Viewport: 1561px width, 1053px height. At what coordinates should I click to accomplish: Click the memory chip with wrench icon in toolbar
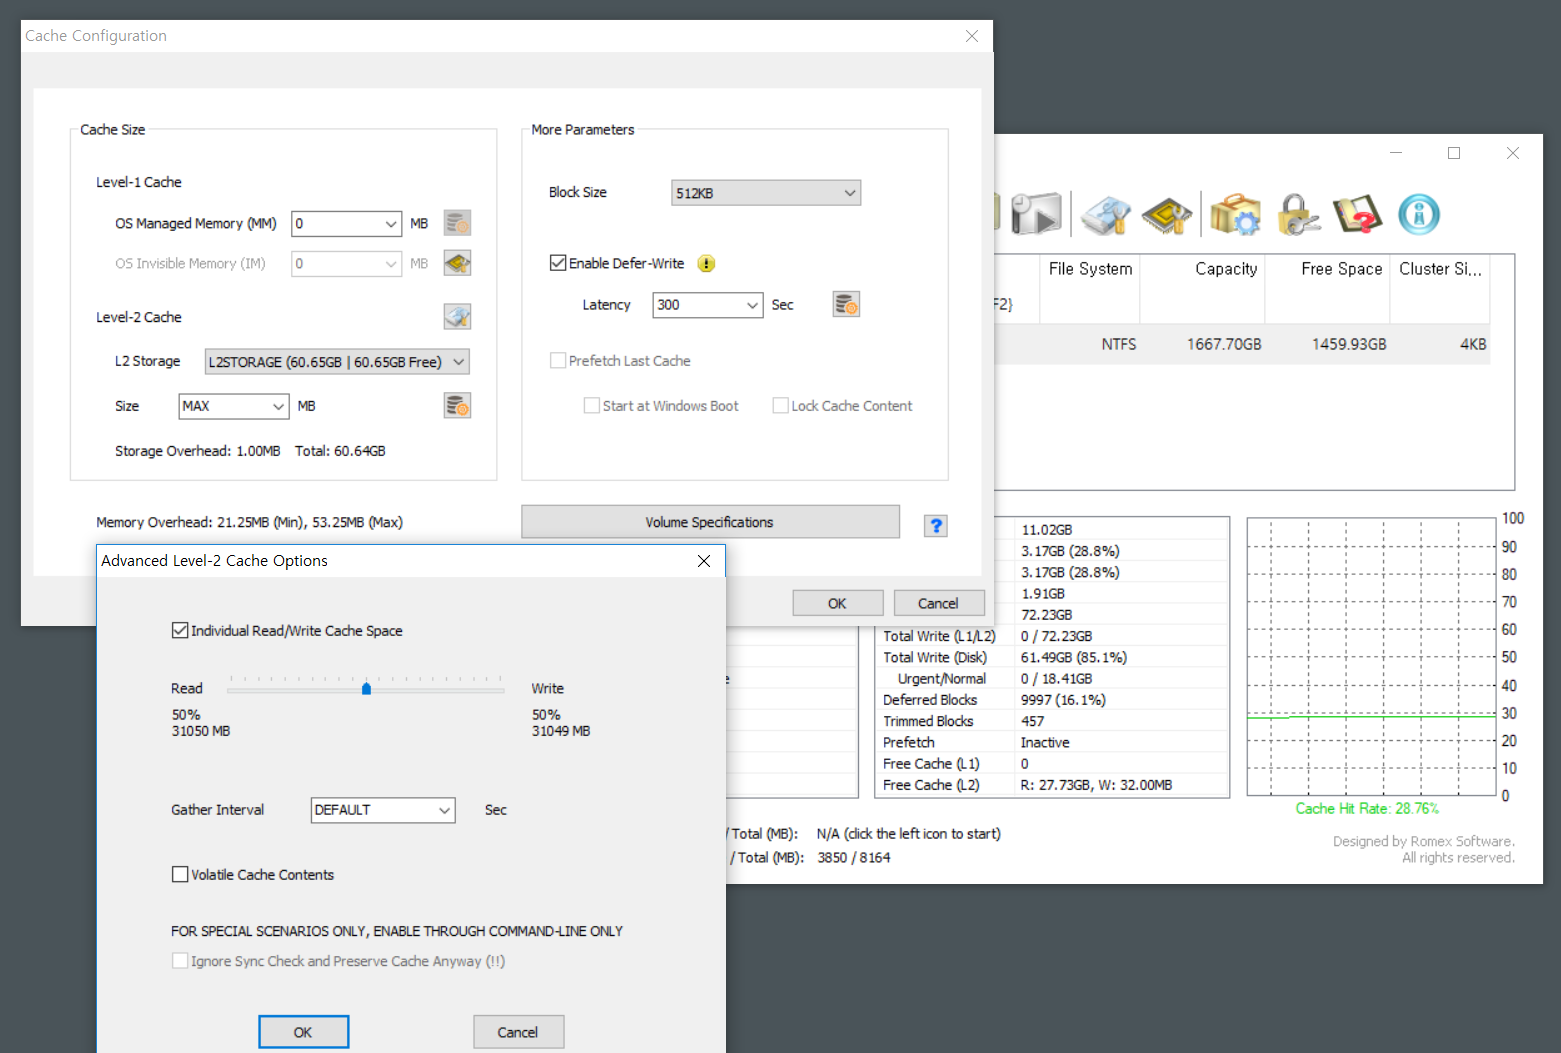tap(1166, 214)
